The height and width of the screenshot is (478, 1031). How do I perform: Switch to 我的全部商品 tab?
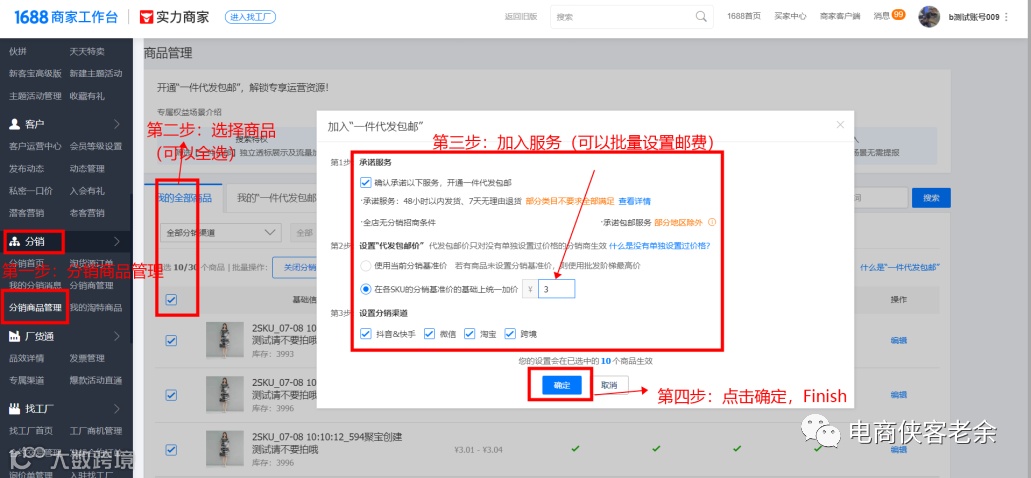[x=183, y=198]
